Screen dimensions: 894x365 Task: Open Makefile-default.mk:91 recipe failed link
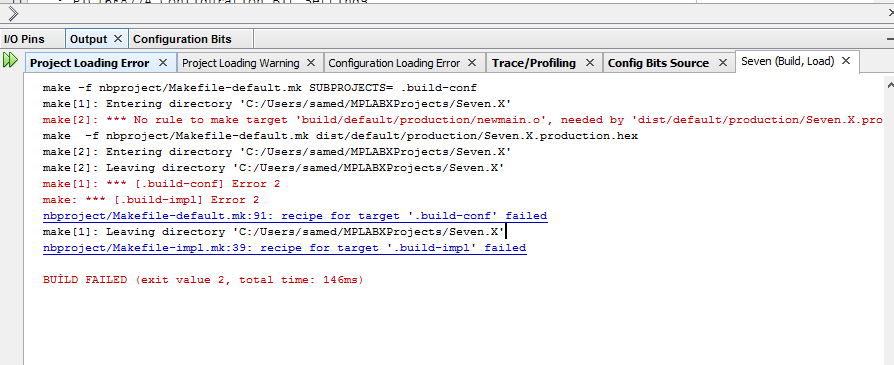point(295,216)
